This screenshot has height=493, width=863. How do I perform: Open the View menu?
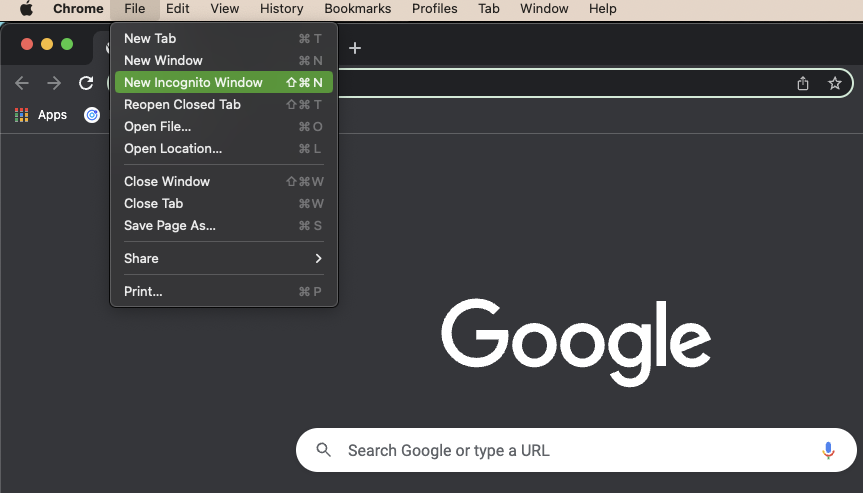pyautogui.click(x=225, y=9)
